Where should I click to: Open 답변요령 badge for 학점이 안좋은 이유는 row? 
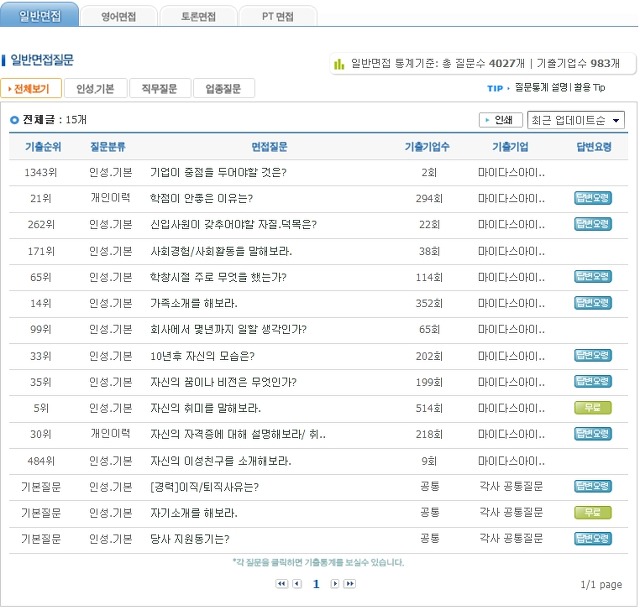click(593, 198)
